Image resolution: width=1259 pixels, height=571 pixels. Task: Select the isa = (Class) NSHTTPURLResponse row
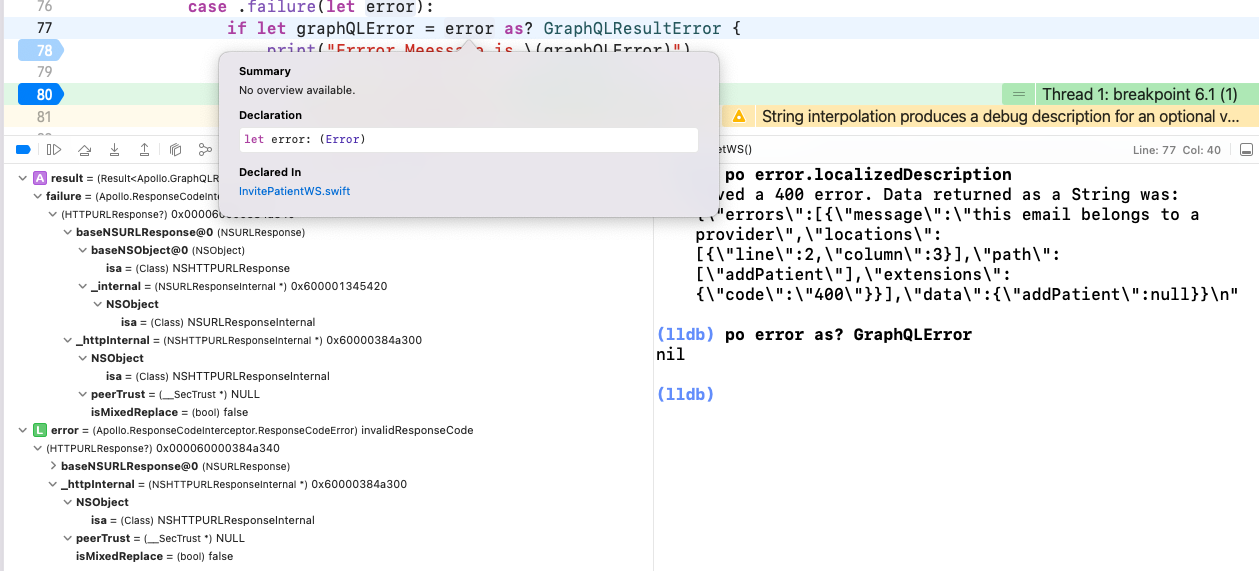point(198,268)
